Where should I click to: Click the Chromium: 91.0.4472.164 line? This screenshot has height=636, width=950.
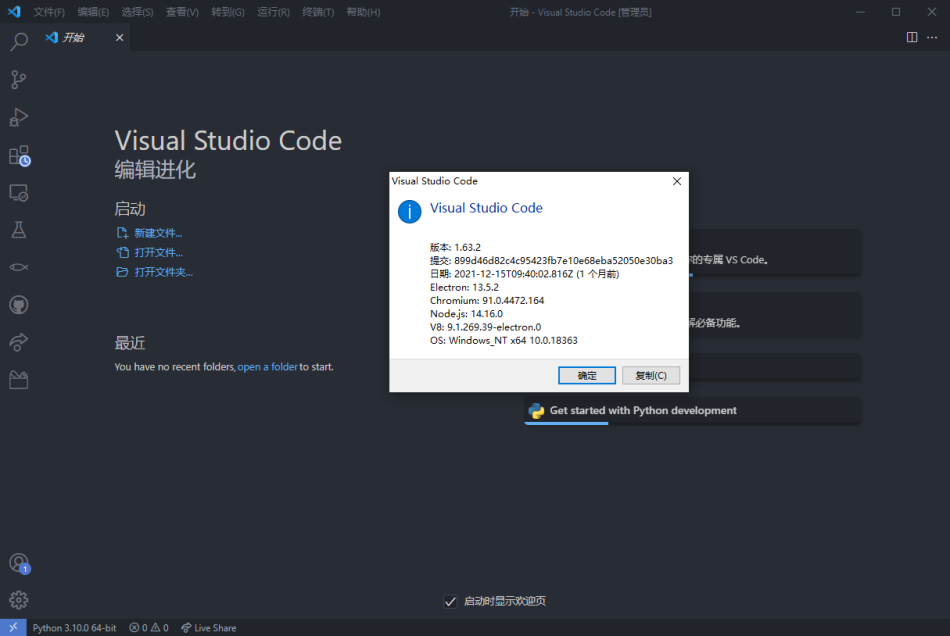pos(487,300)
